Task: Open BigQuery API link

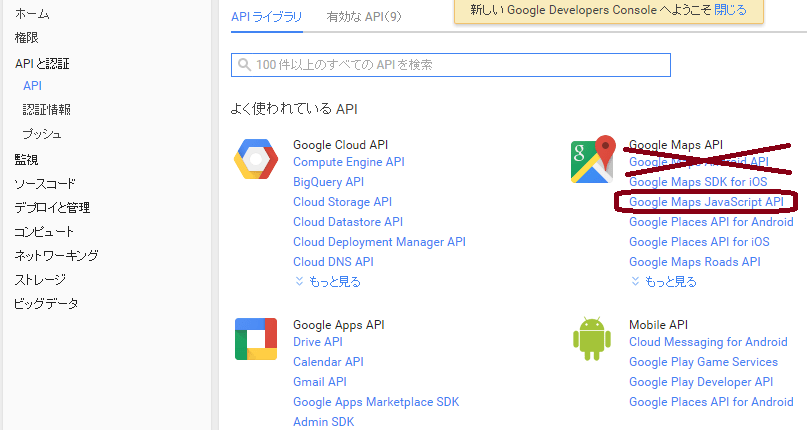Action: click(x=328, y=182)
